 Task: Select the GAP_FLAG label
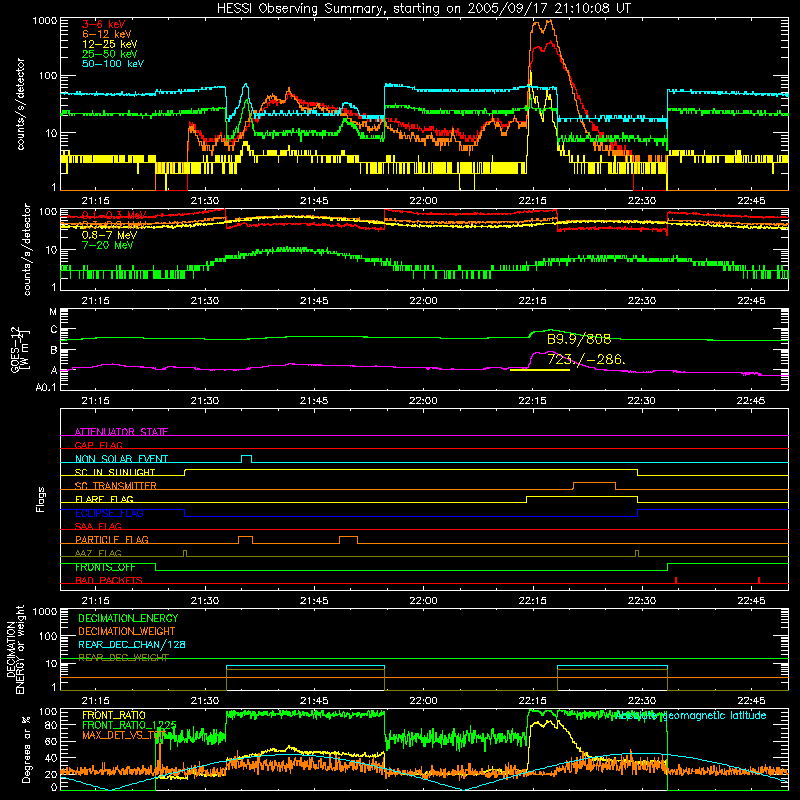coord(98,445)
